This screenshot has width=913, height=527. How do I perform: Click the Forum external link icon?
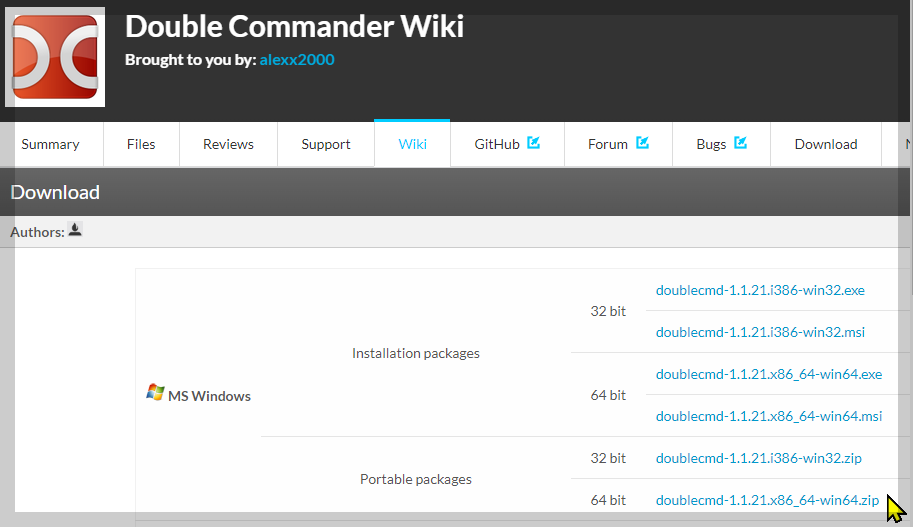click(x=642, y=143)
